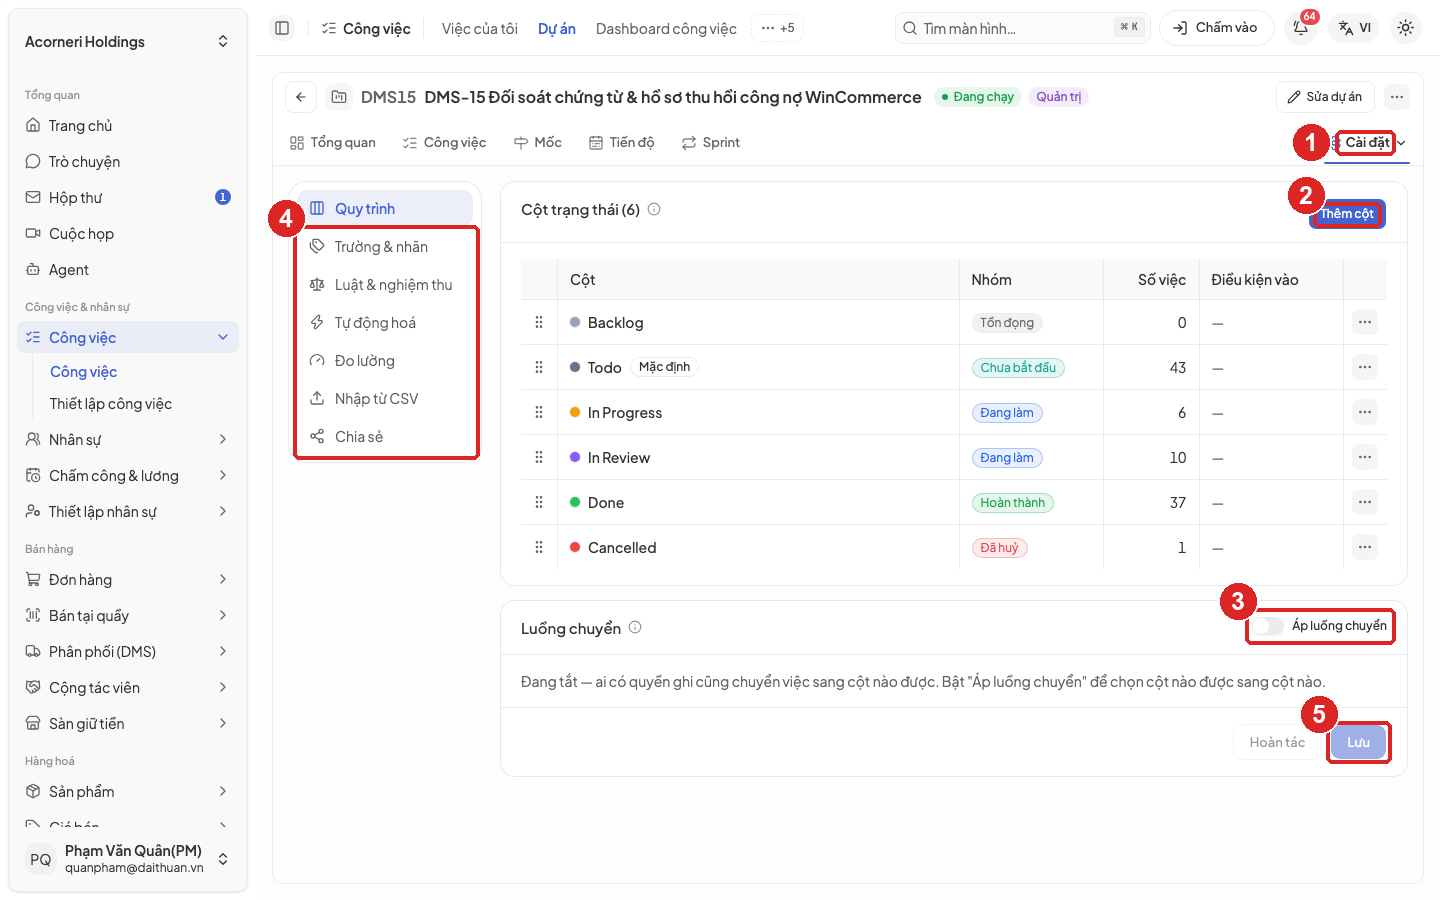Open row actions menu for In Progress
Screen dimensions: 1440x900
click(x=1365, y=412)
